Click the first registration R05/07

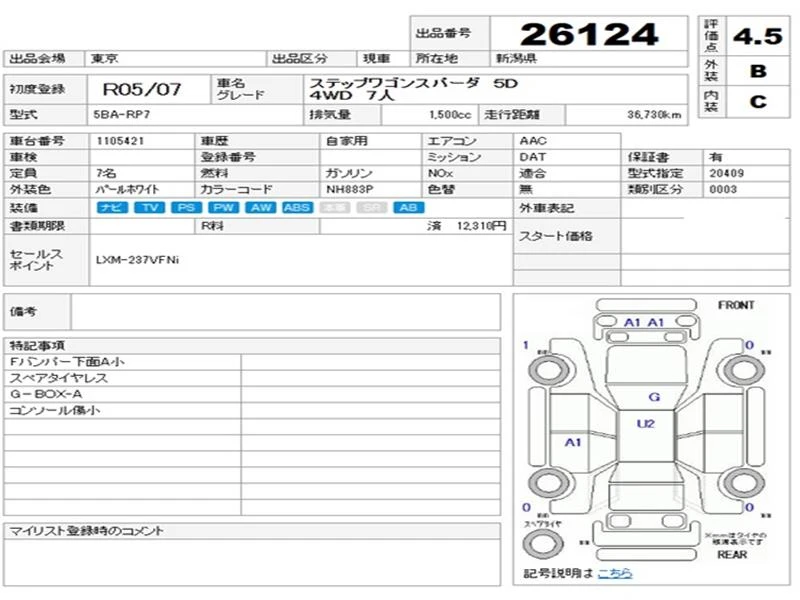pos(142,89)
